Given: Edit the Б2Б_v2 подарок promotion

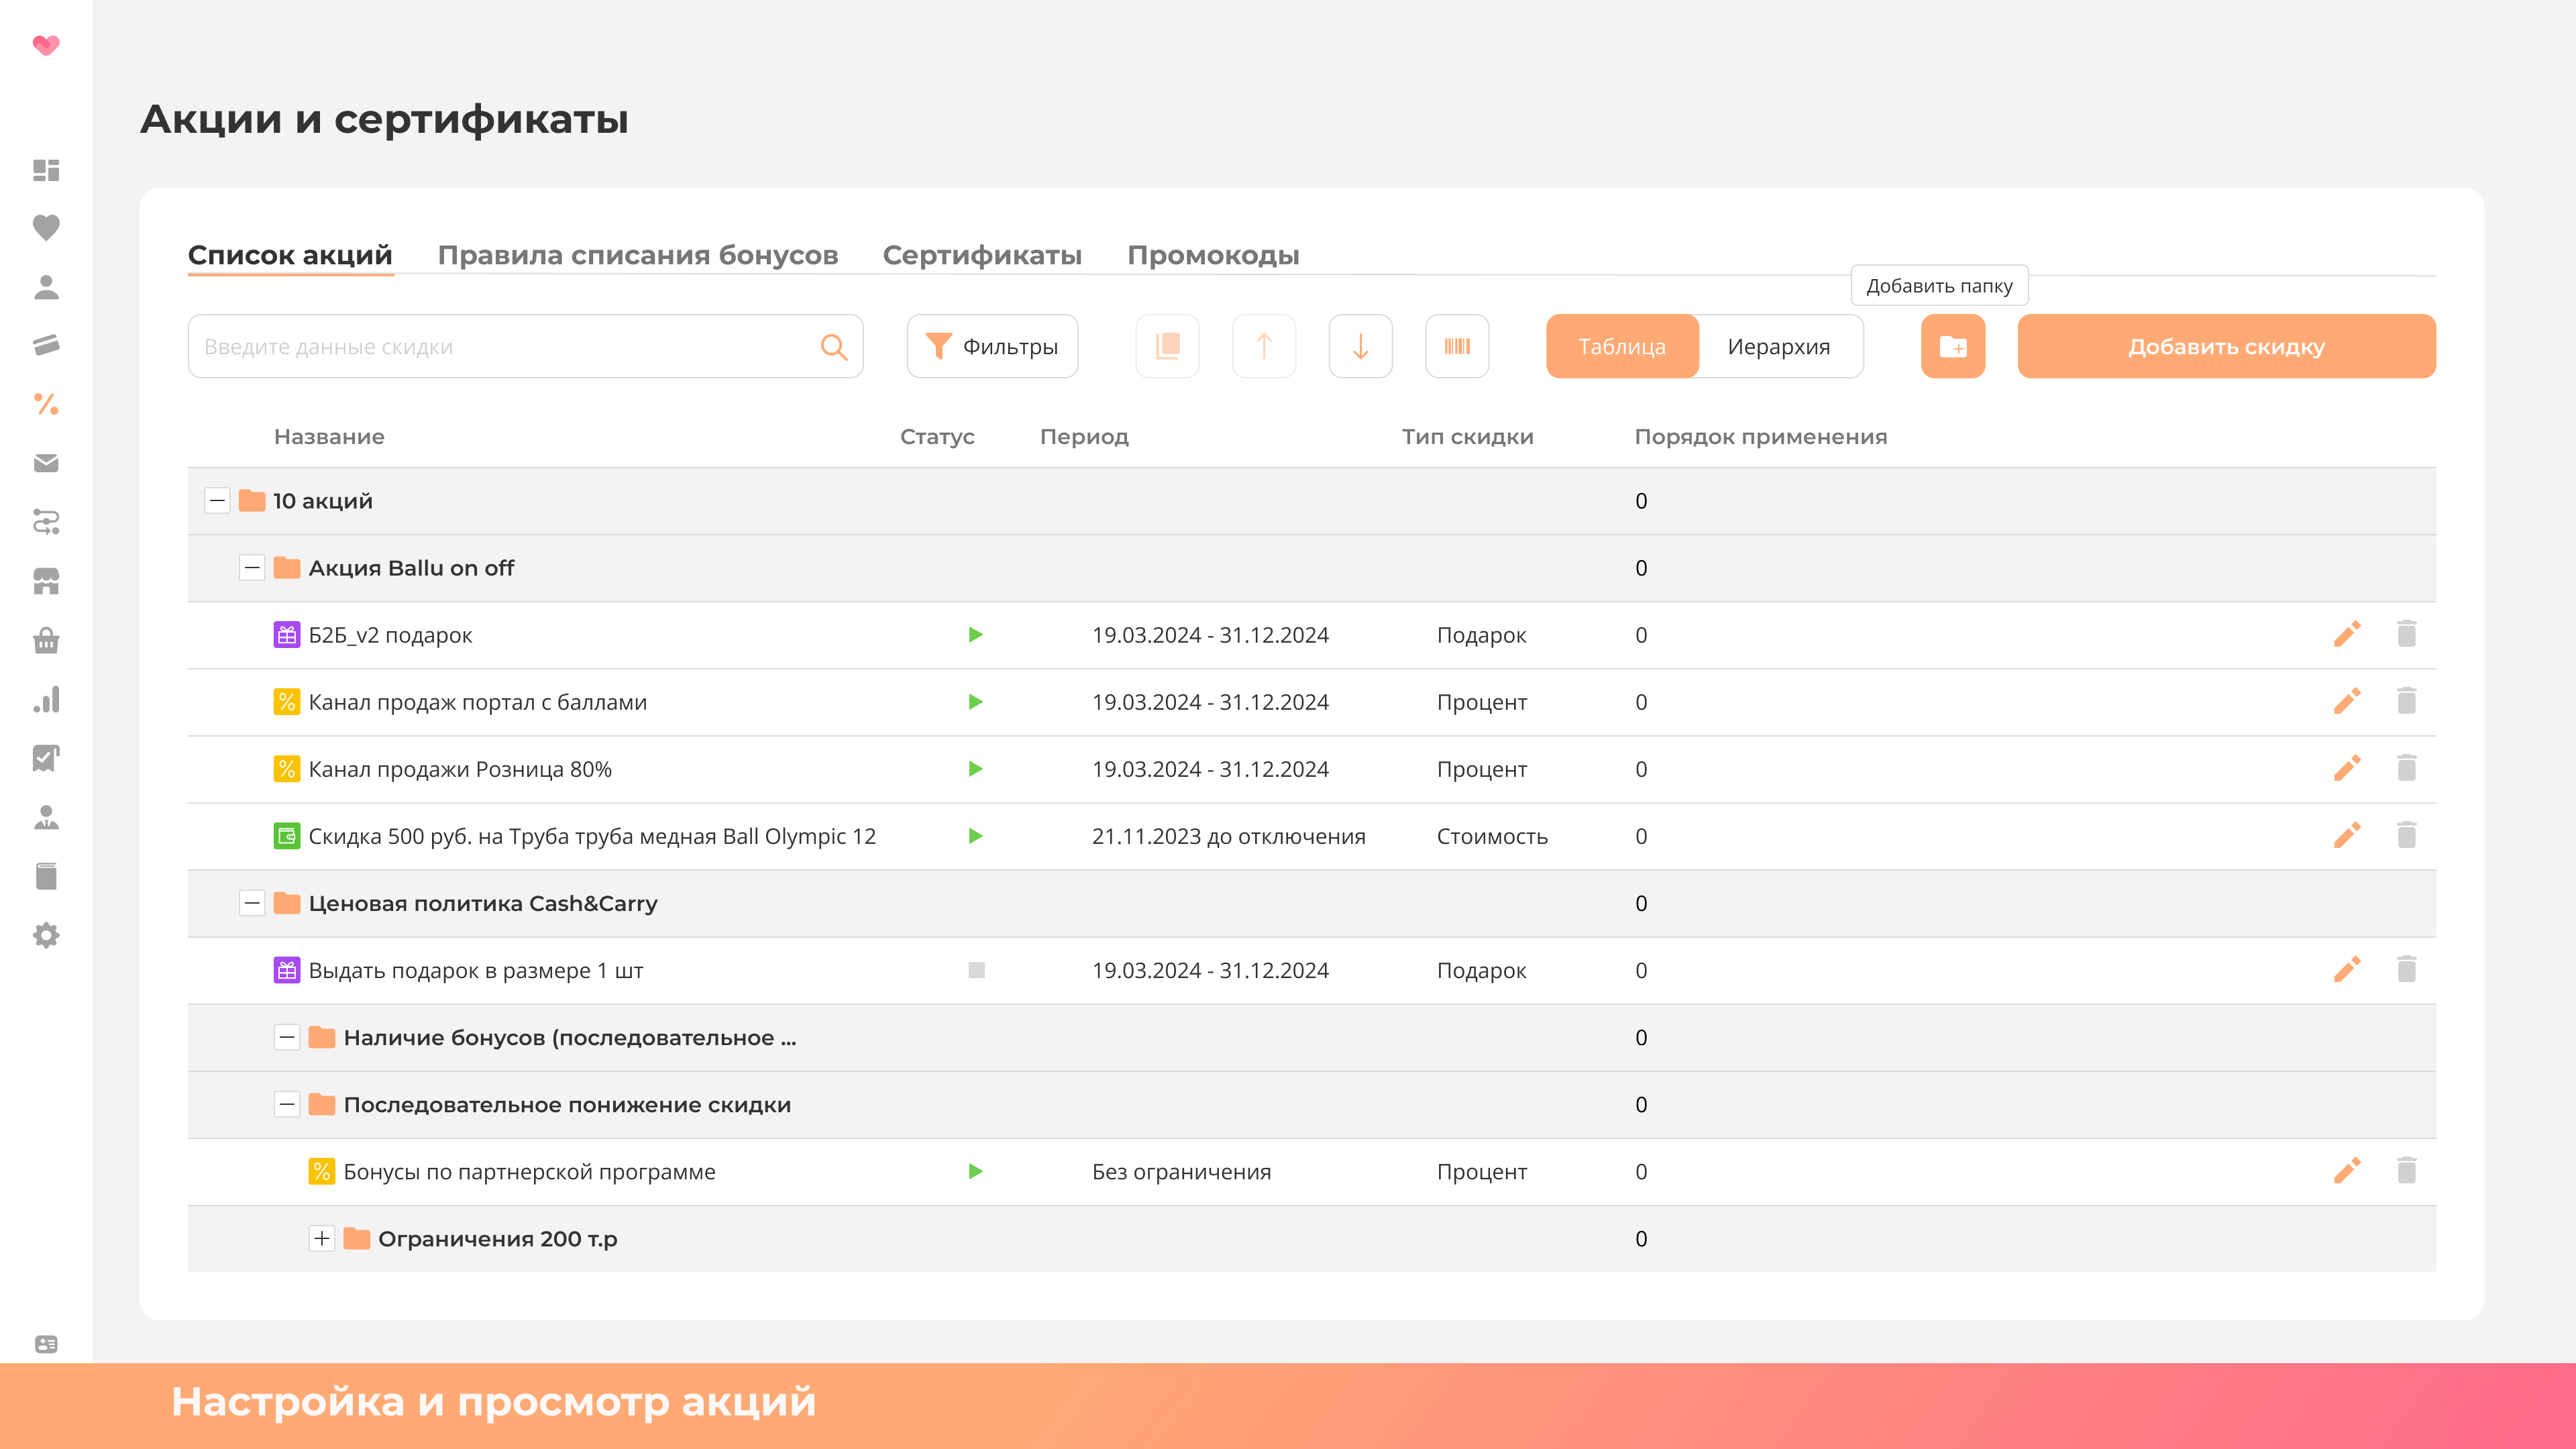Looking at the screenshot, I should (2347, 634).
